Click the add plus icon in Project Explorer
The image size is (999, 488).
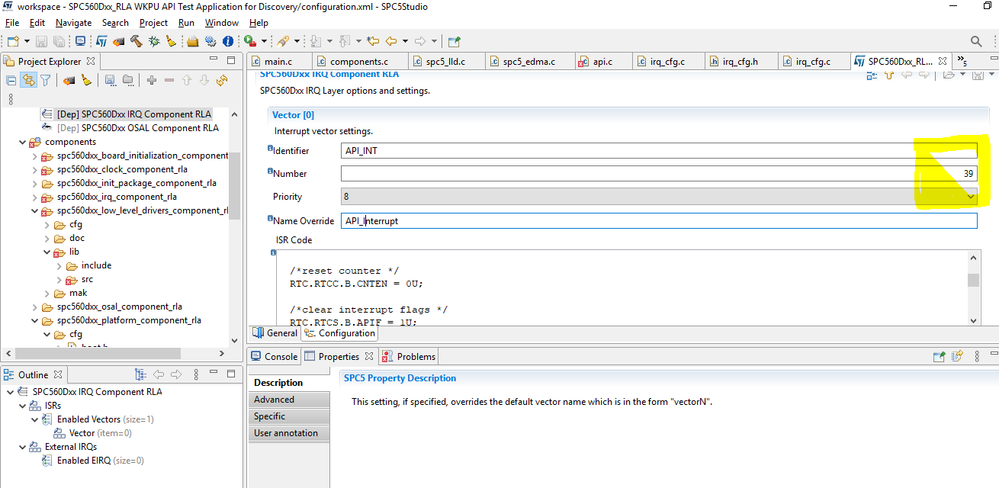click(x=152, y=80)
